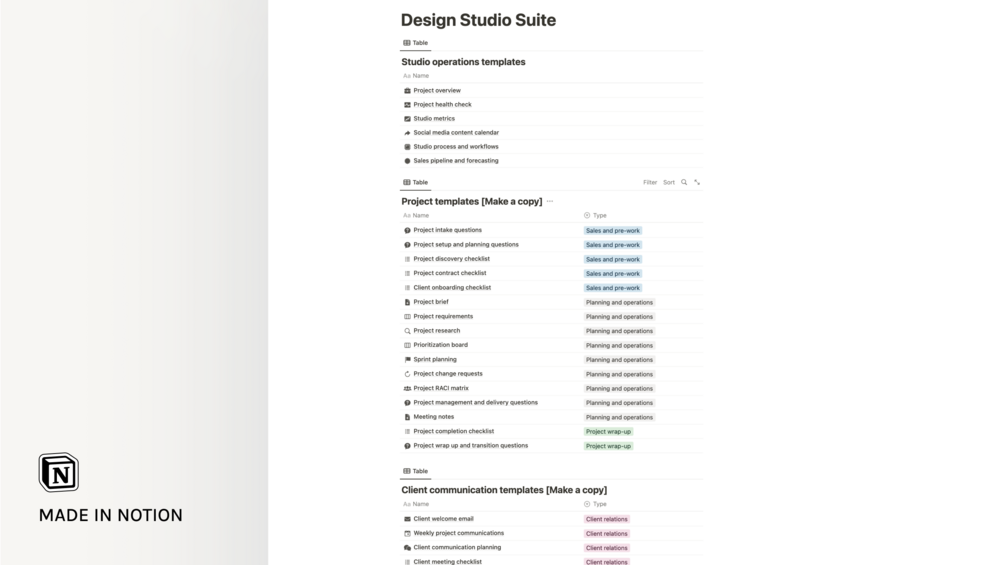Click the envelope icon beside Client welcome email

[x=407, y=519]
